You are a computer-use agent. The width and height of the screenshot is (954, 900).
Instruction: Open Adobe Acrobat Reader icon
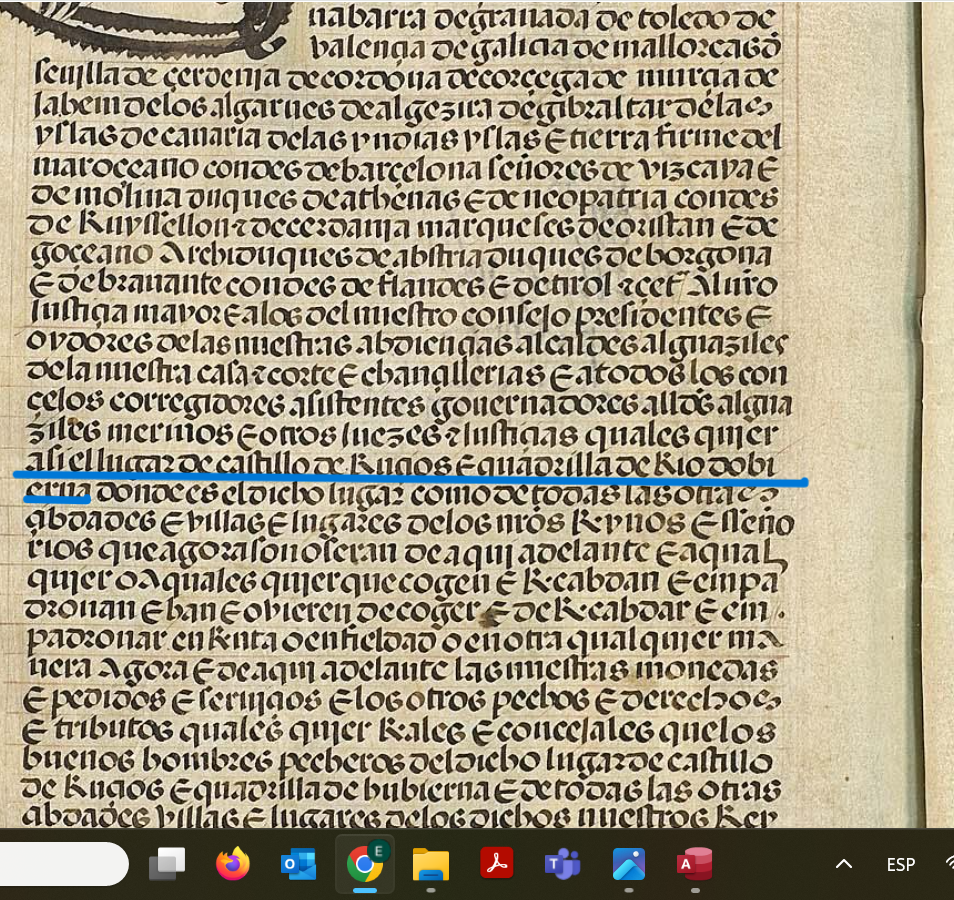[x=497, y=864]
